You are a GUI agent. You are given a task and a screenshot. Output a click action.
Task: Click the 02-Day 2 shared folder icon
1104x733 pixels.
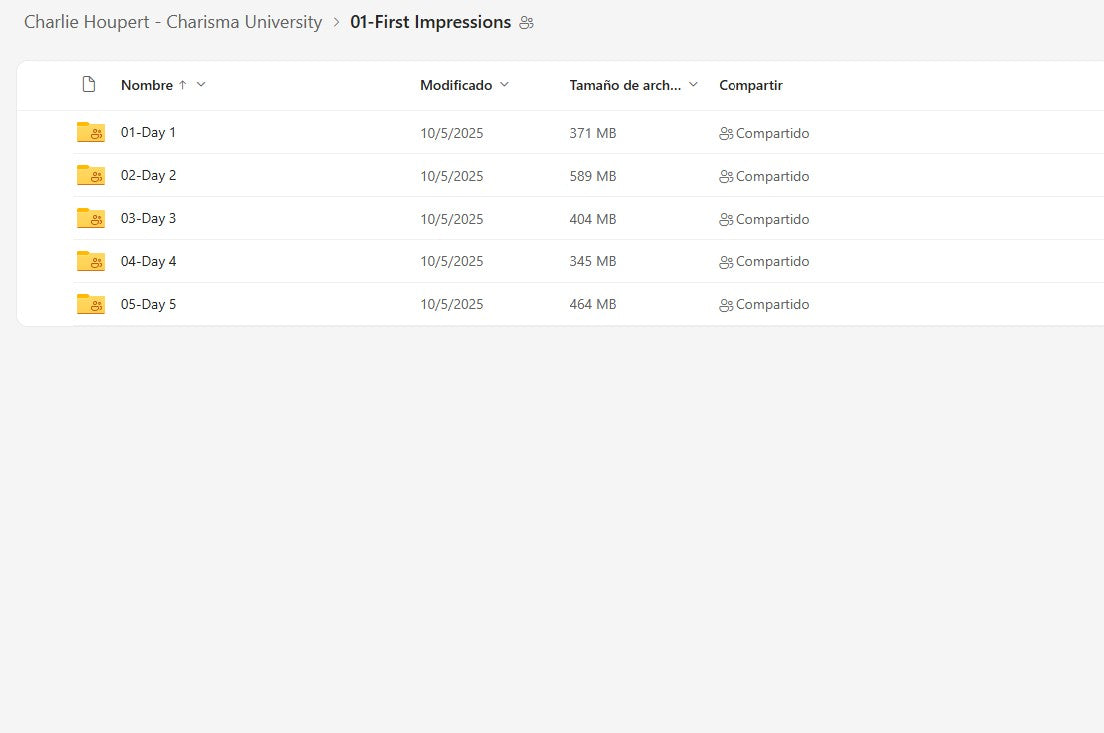click(x=90, y=176)
